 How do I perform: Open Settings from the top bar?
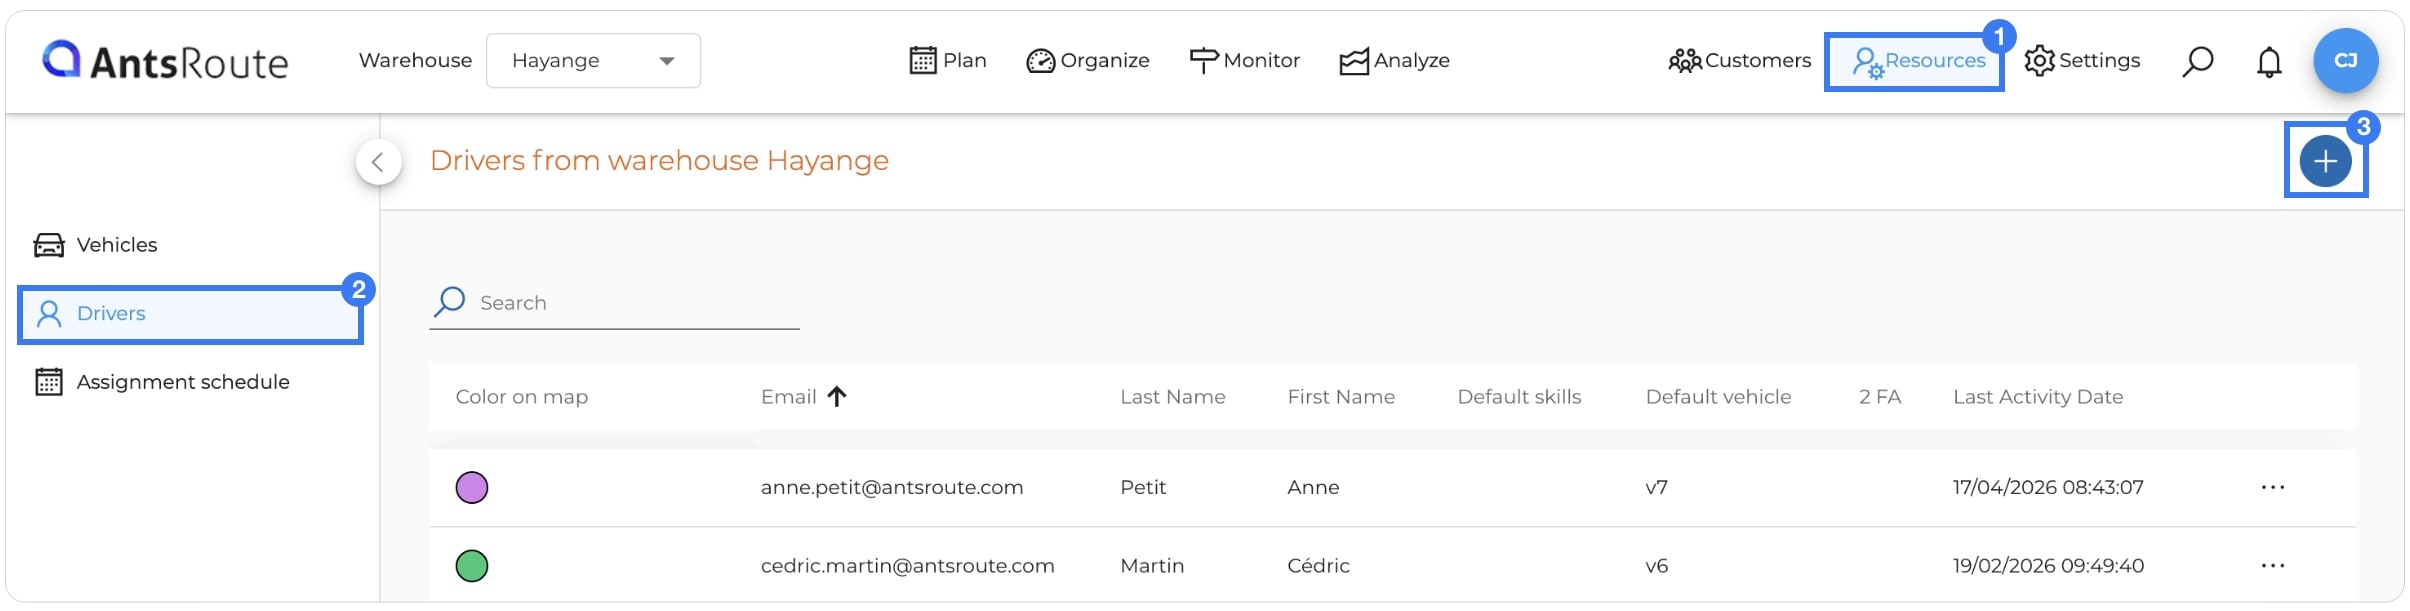tap(2082, 61)
